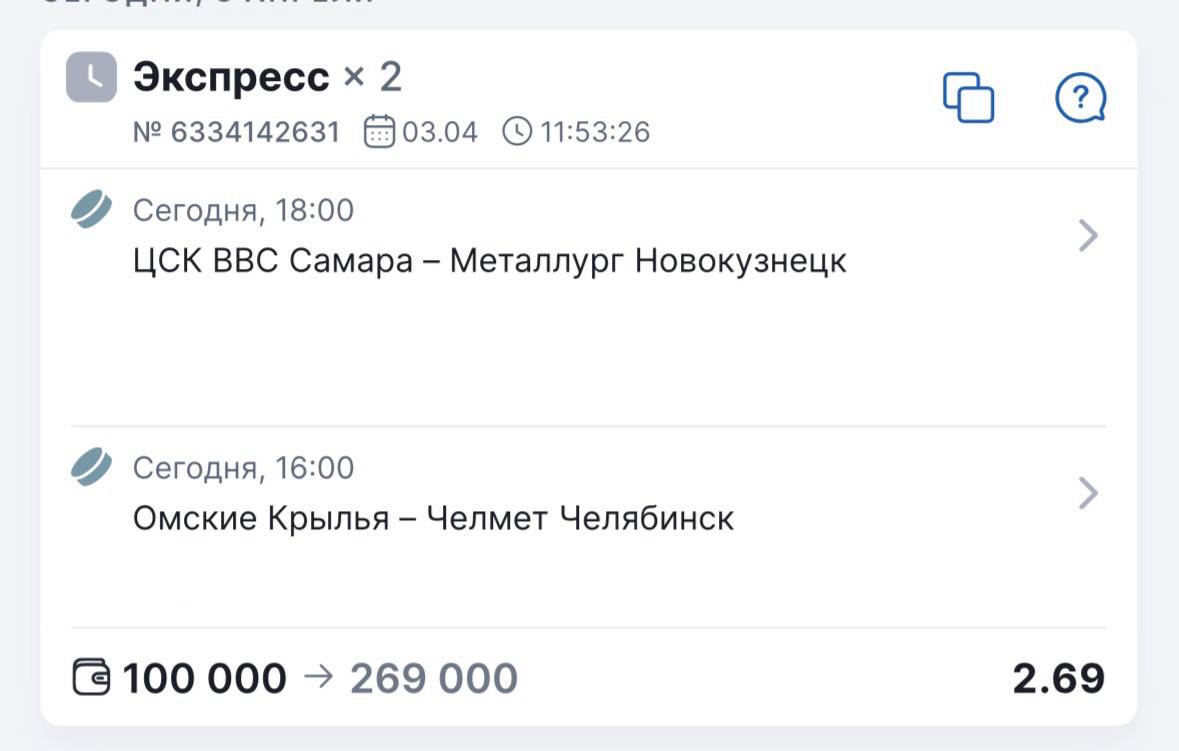Image resolution: width=1179 pixels, height=751 pixels.
Task: Open help via the question mark bubble
Action: point(1080,98)
